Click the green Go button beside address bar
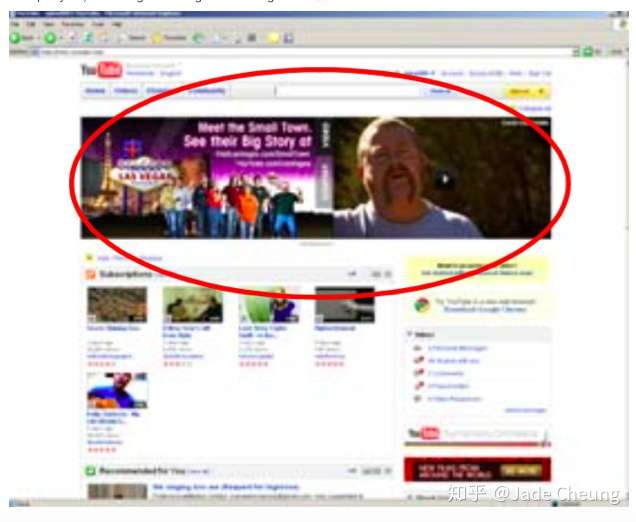The width and height of the screenshot is (636, 522). tap(588, 52)
